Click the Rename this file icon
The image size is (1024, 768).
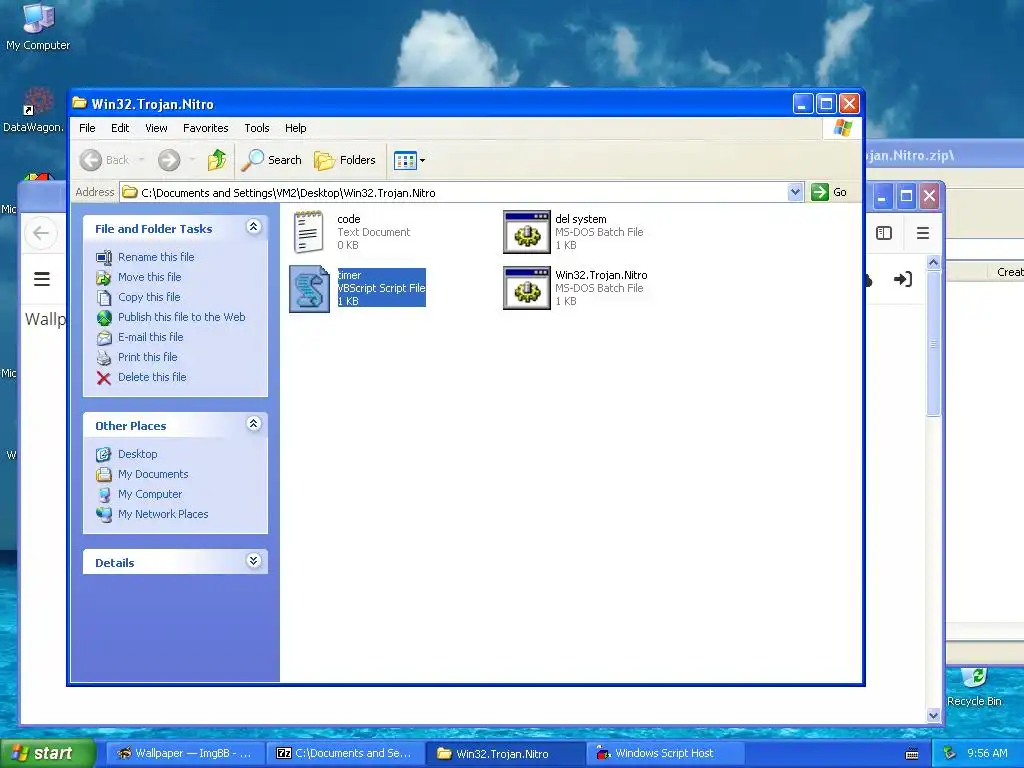(104, 257)
